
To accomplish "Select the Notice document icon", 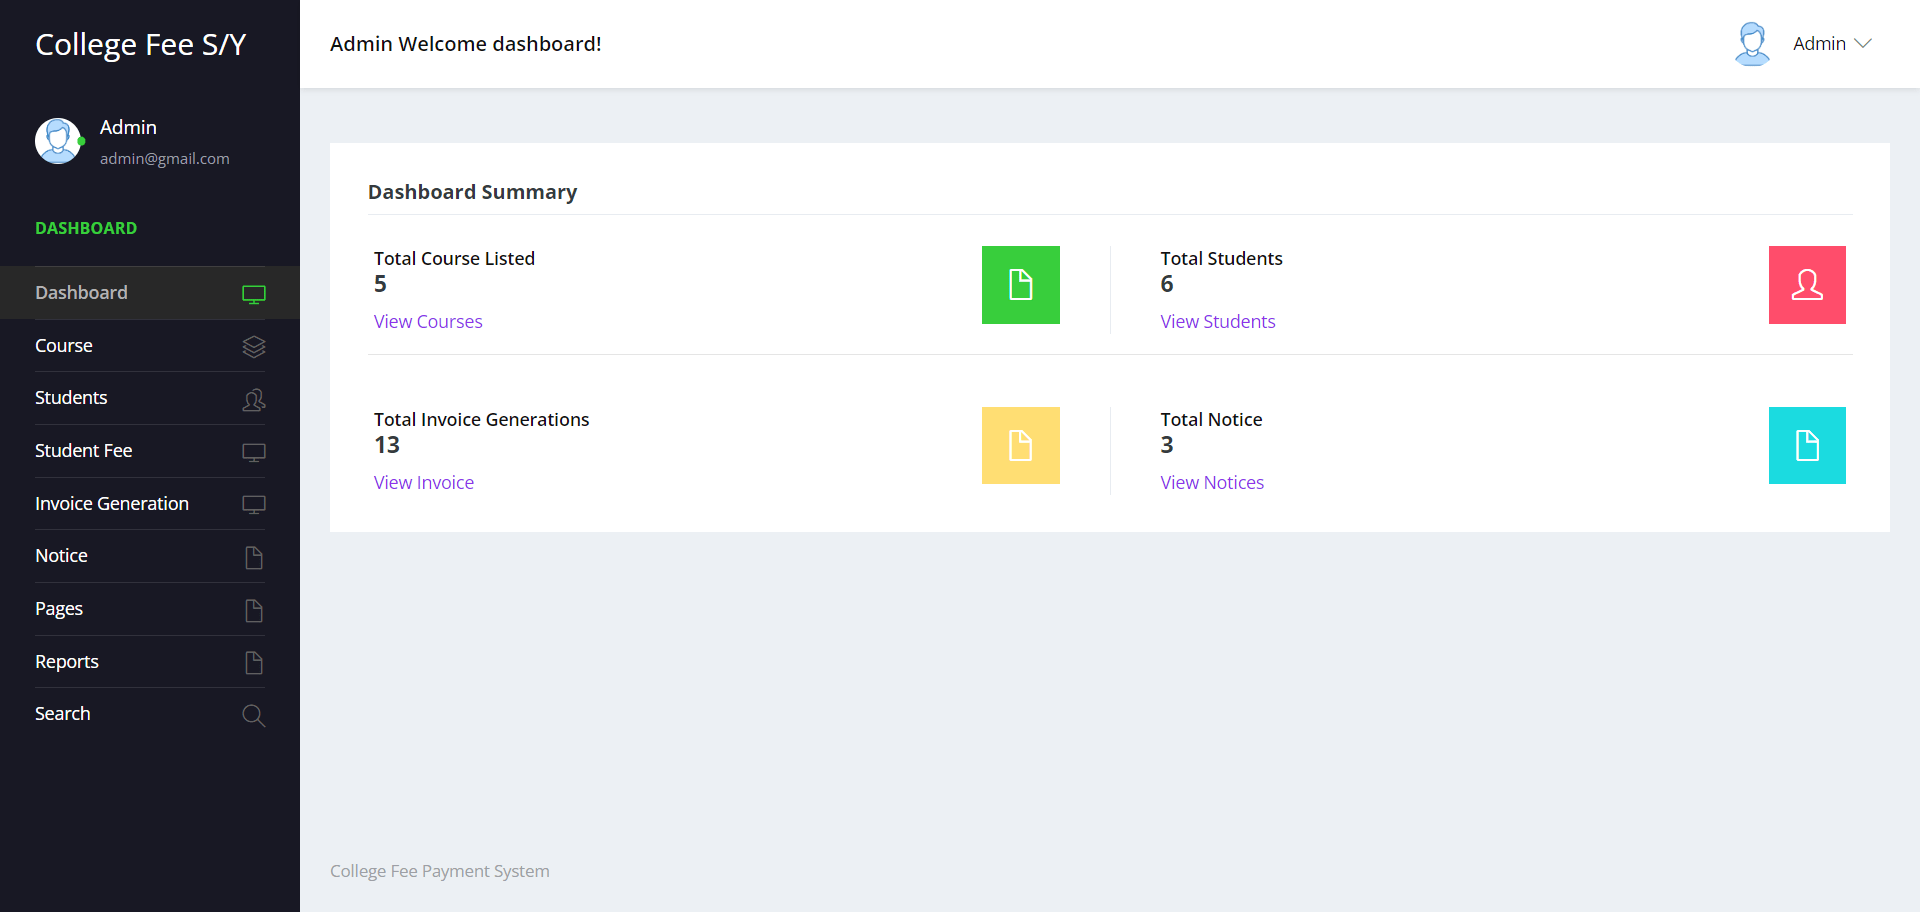I will point(253,557).
